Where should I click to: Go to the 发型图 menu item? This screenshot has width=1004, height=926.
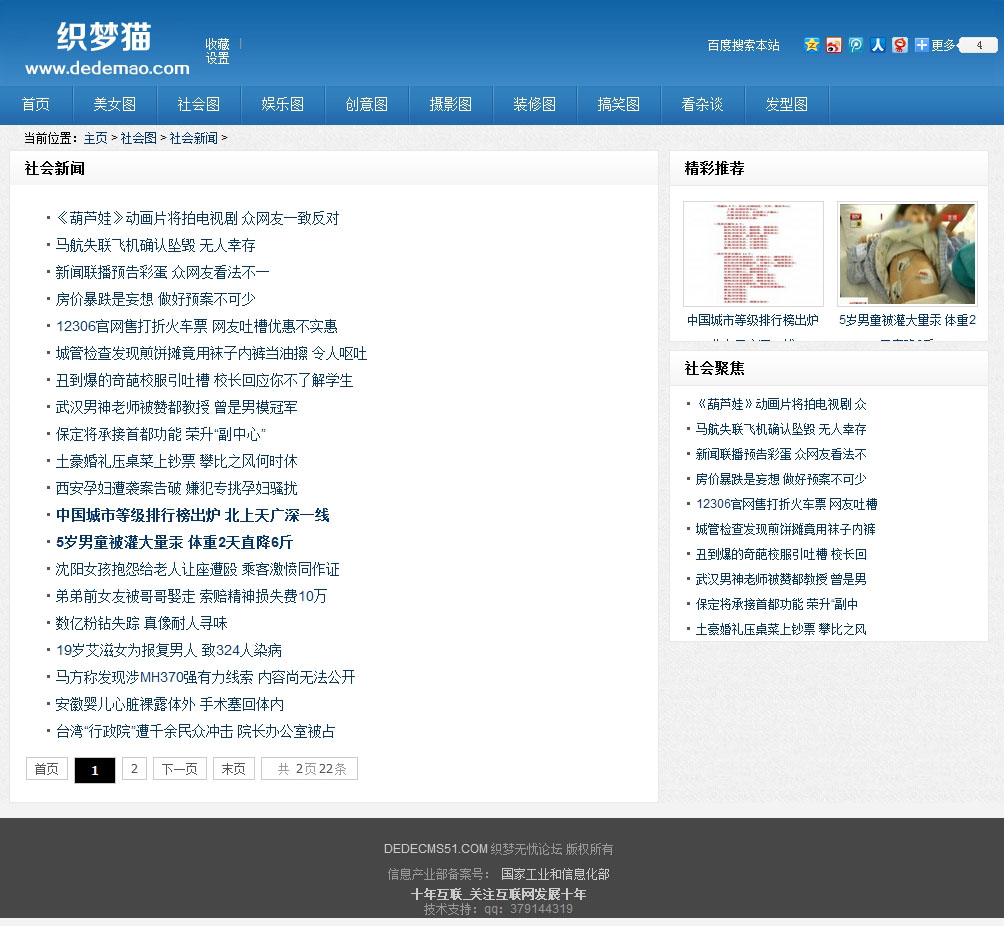pos(787,105)
